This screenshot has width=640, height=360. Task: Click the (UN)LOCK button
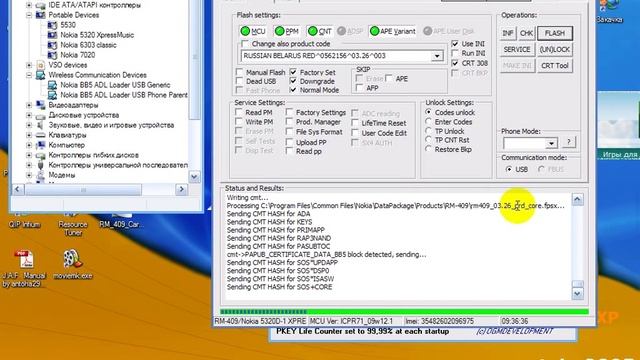coord(555,49)
